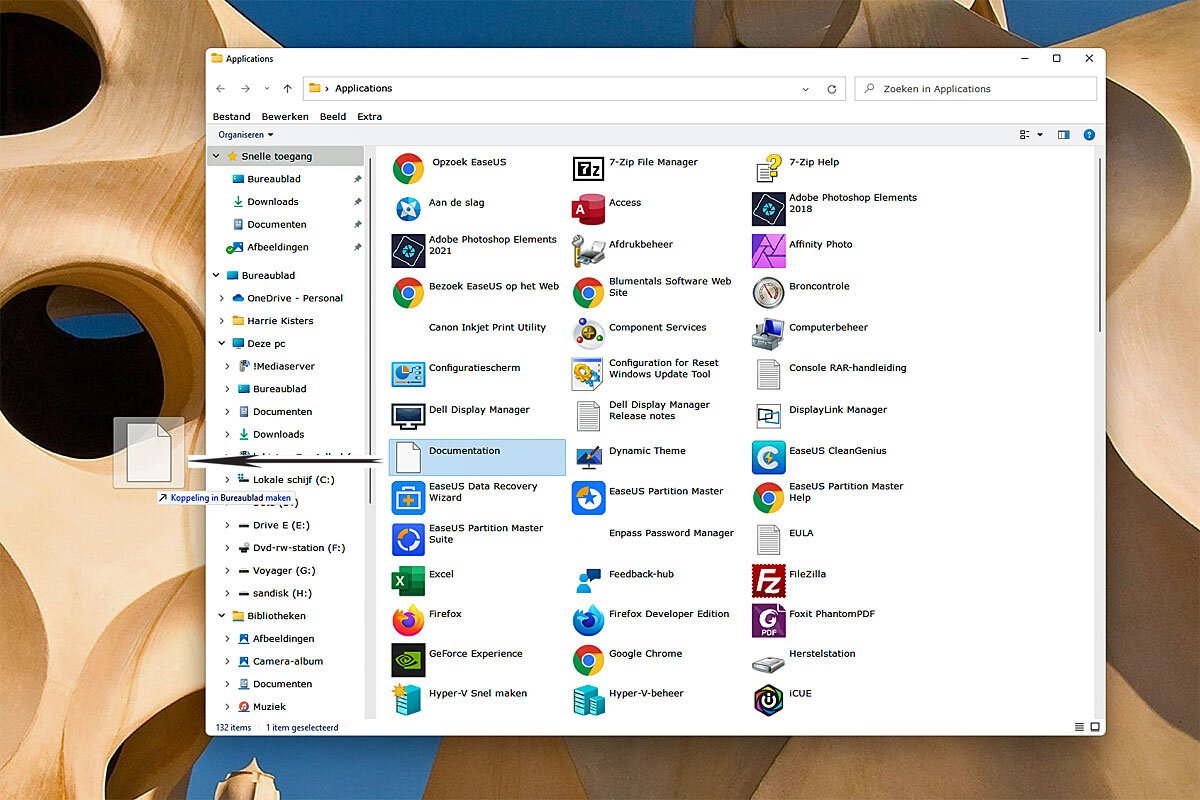Go up one folder level

[288, 89]
